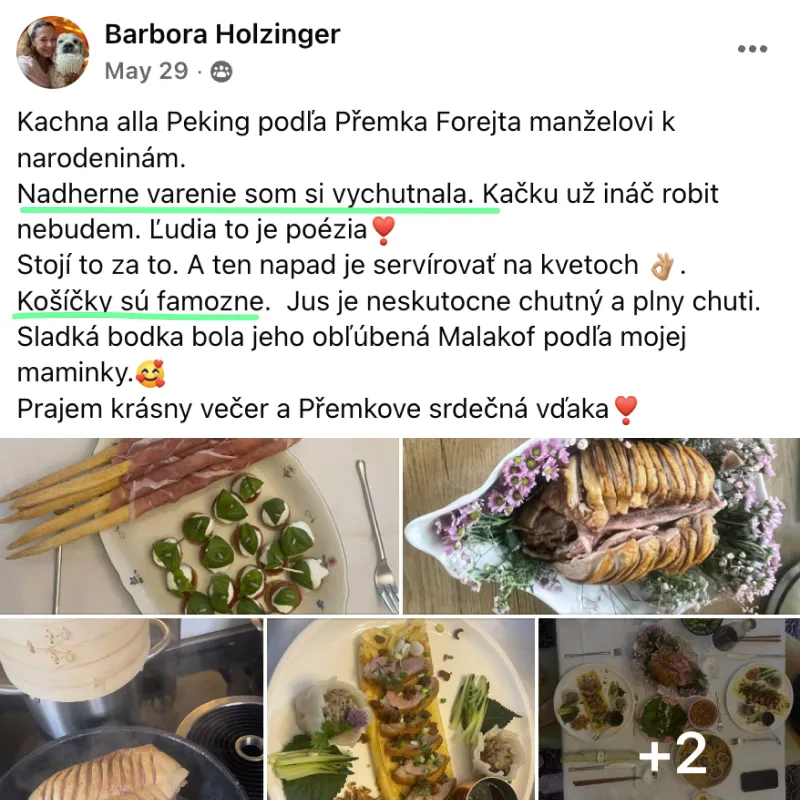800x800 pixels.
Task: Click the red heart emoji after poézia
Action: click(x=383, y=231)
